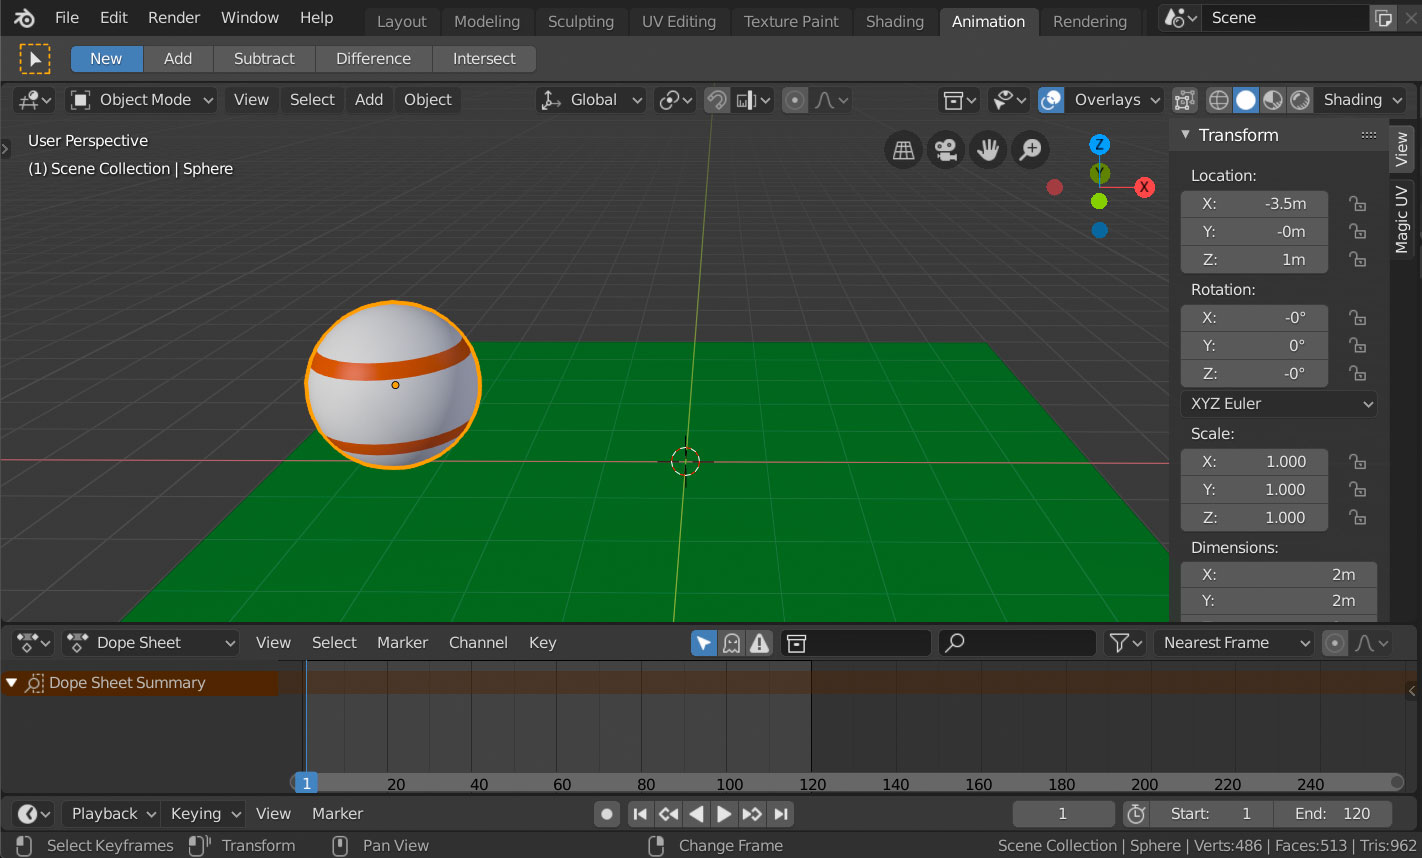1422x858 pixels.
Task: Toggle viewport Overlays on or off
Action: [1051, 100]
